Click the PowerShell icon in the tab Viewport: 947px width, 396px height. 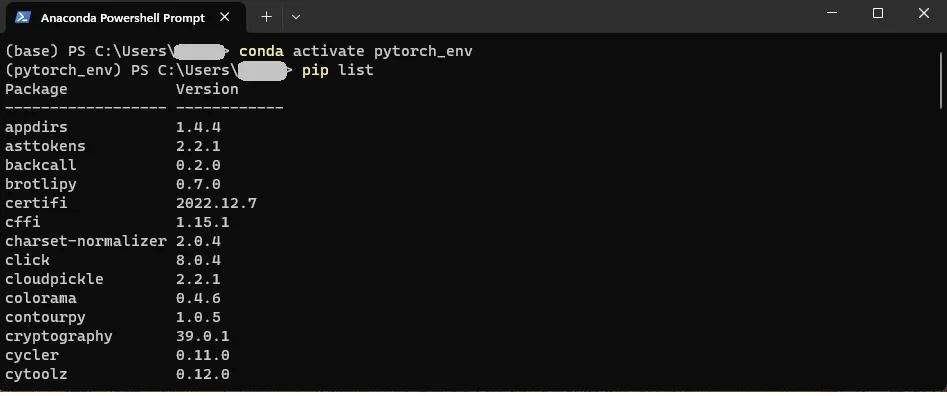(23, 17)
